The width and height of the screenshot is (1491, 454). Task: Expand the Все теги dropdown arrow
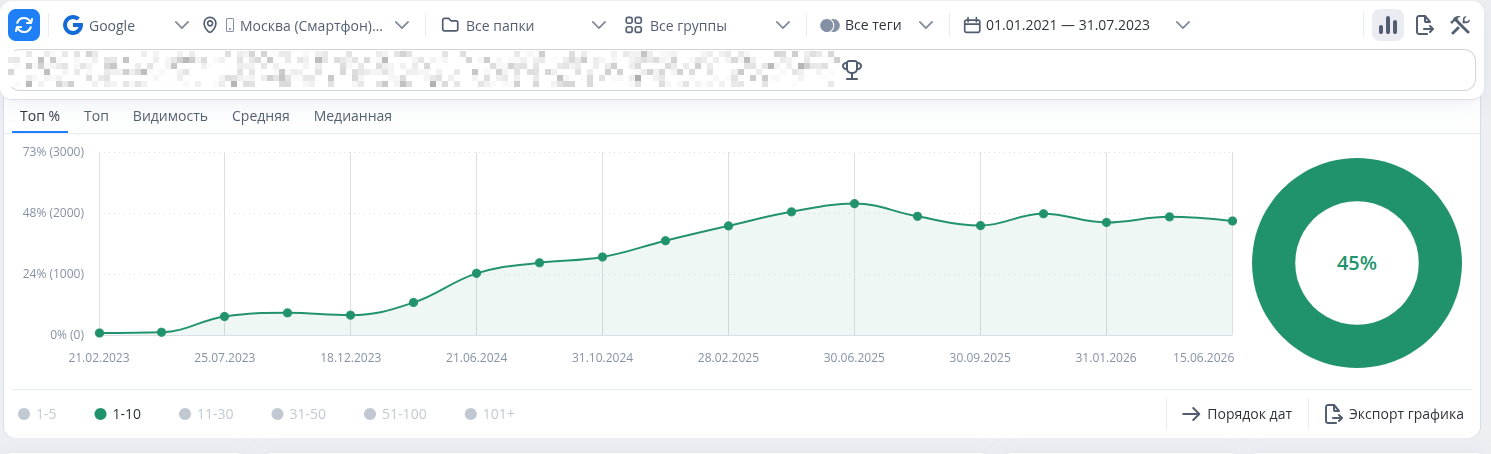click(x=926, y=25)
